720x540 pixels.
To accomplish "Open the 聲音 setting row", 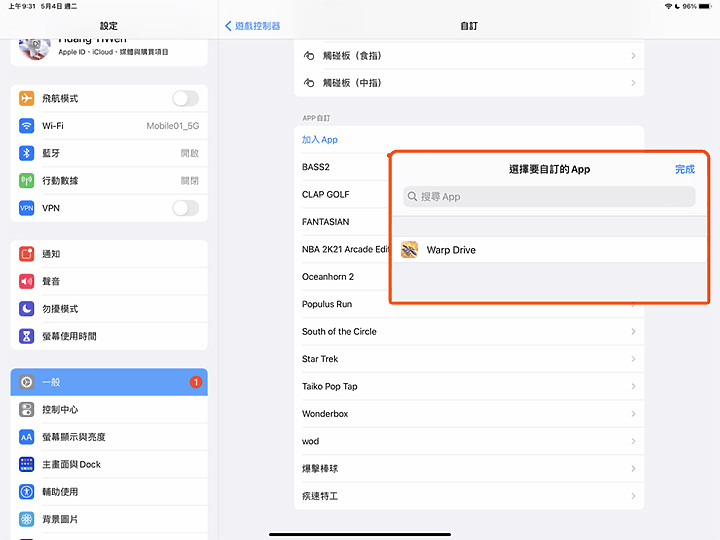I will 109,281.
